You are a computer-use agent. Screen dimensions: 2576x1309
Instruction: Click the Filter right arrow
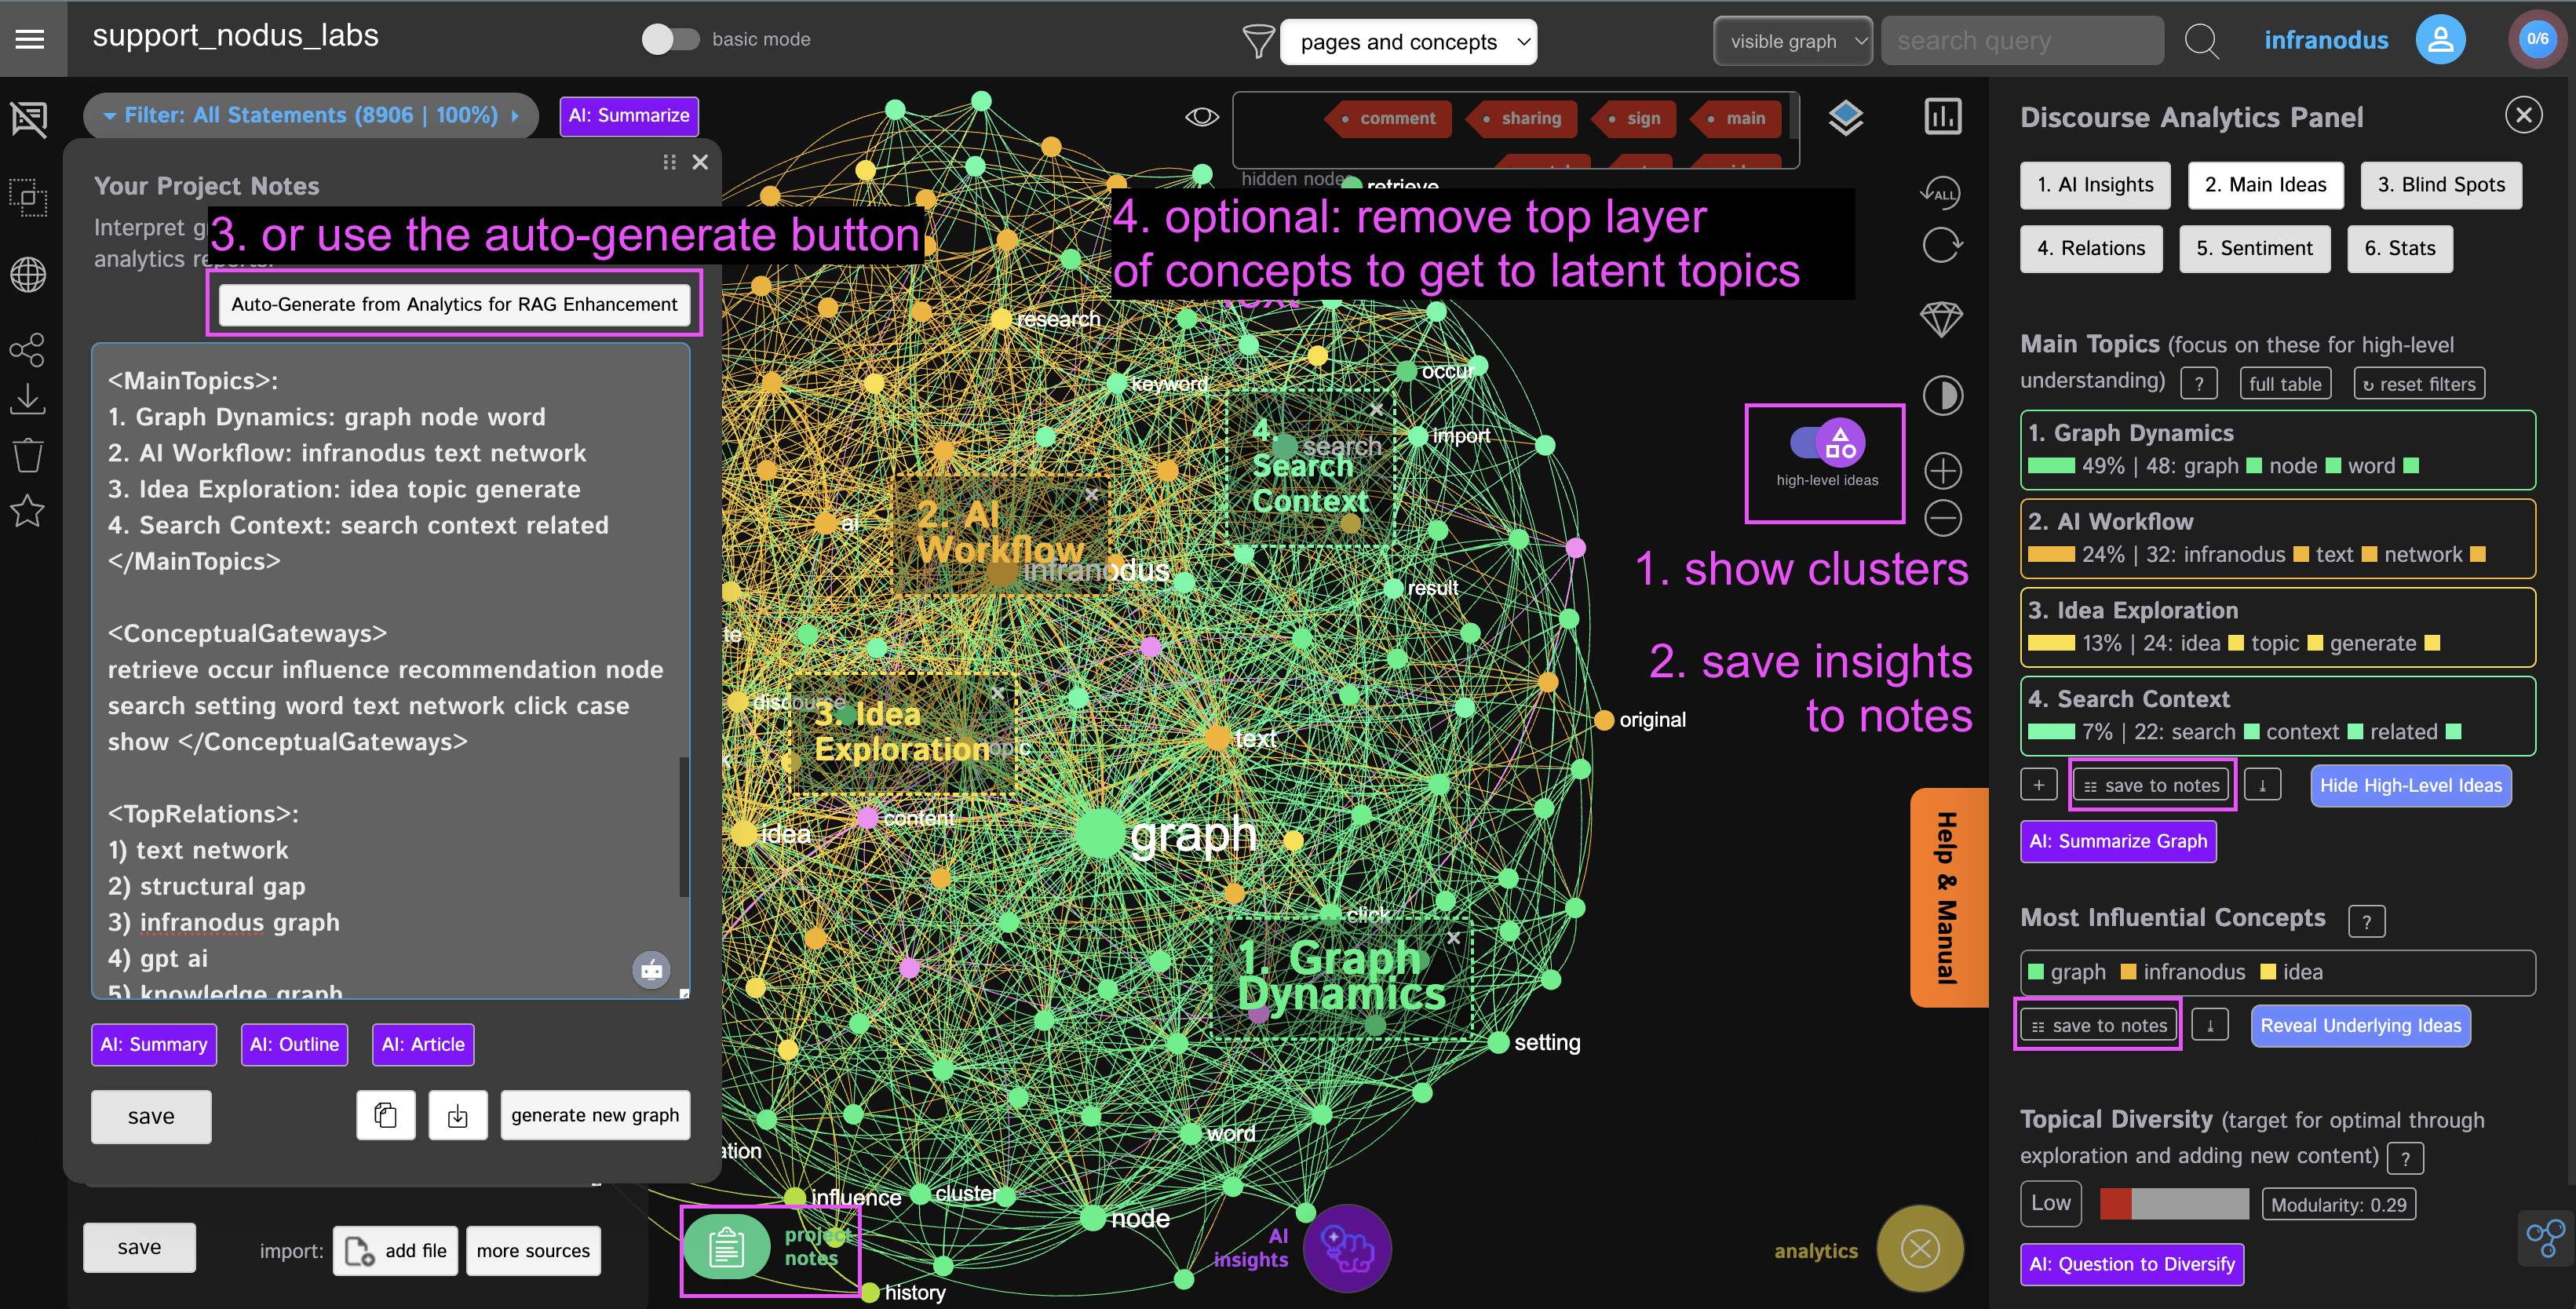point(515,116)
